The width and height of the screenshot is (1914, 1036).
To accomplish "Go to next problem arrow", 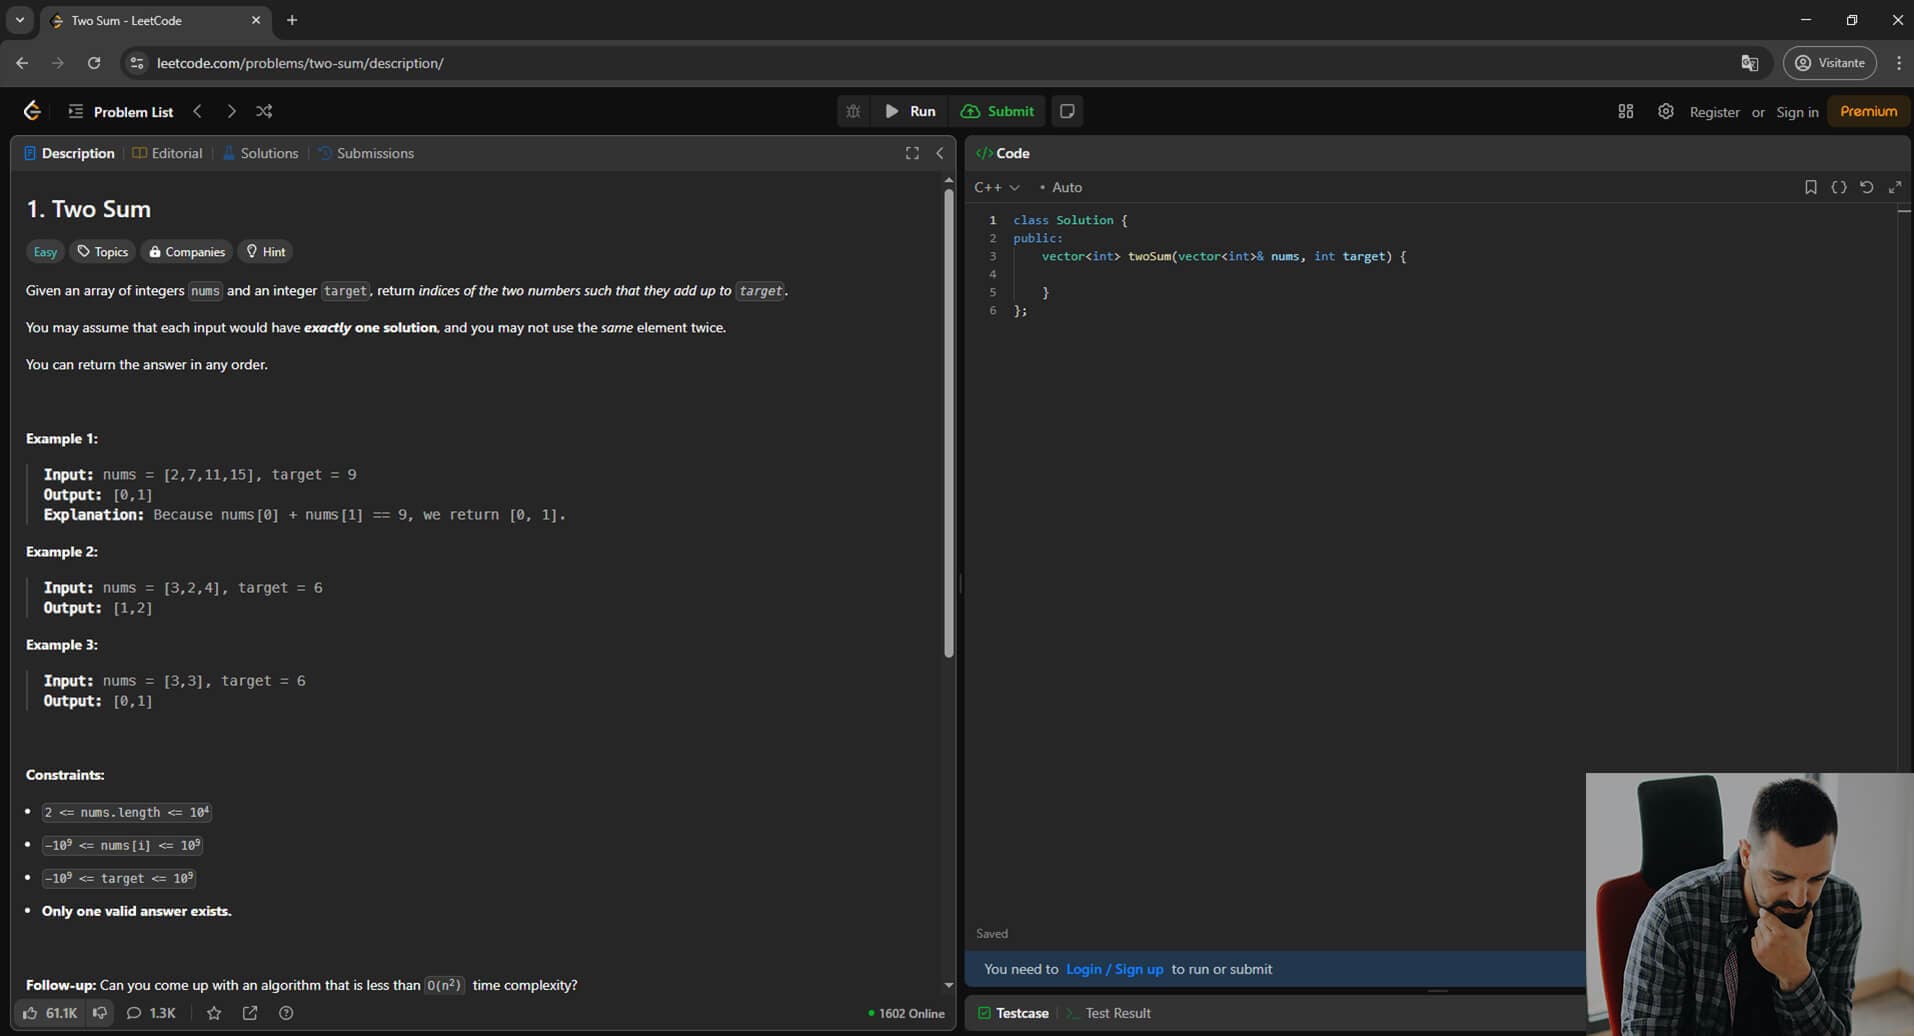I will (x=231, y=111).
